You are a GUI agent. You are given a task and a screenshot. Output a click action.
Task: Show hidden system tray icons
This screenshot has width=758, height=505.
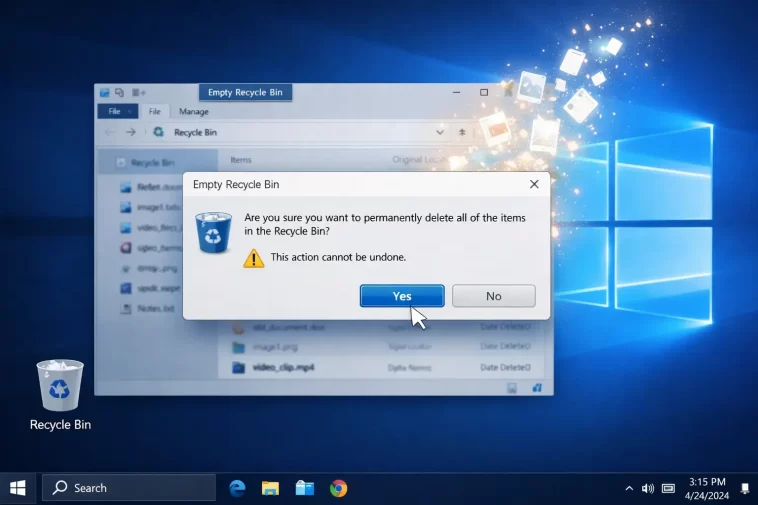(x=629, y=489)
